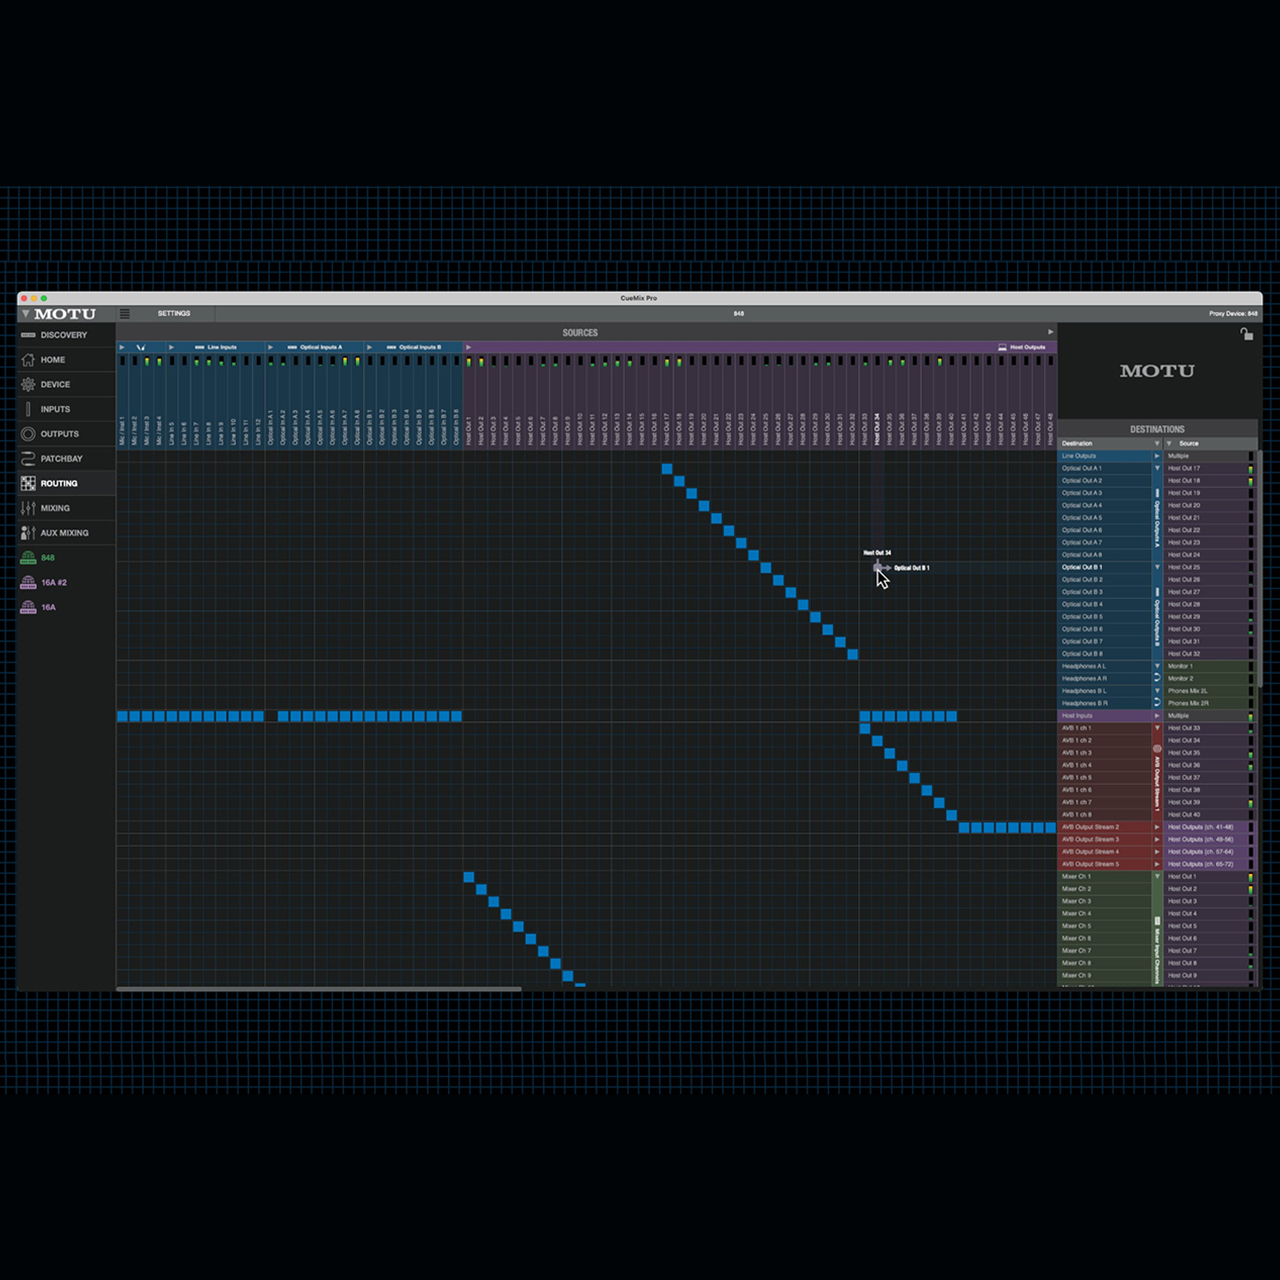The height and width of the screenshot is (1280, 1280).
Task: Collapse the Line Inputs source group
Action: [x=172, y=347]
